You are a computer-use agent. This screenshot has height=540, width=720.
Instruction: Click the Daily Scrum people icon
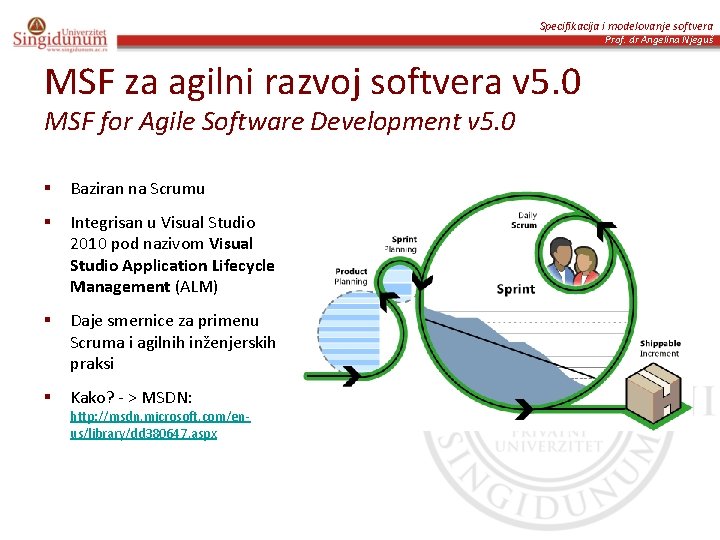574,261
